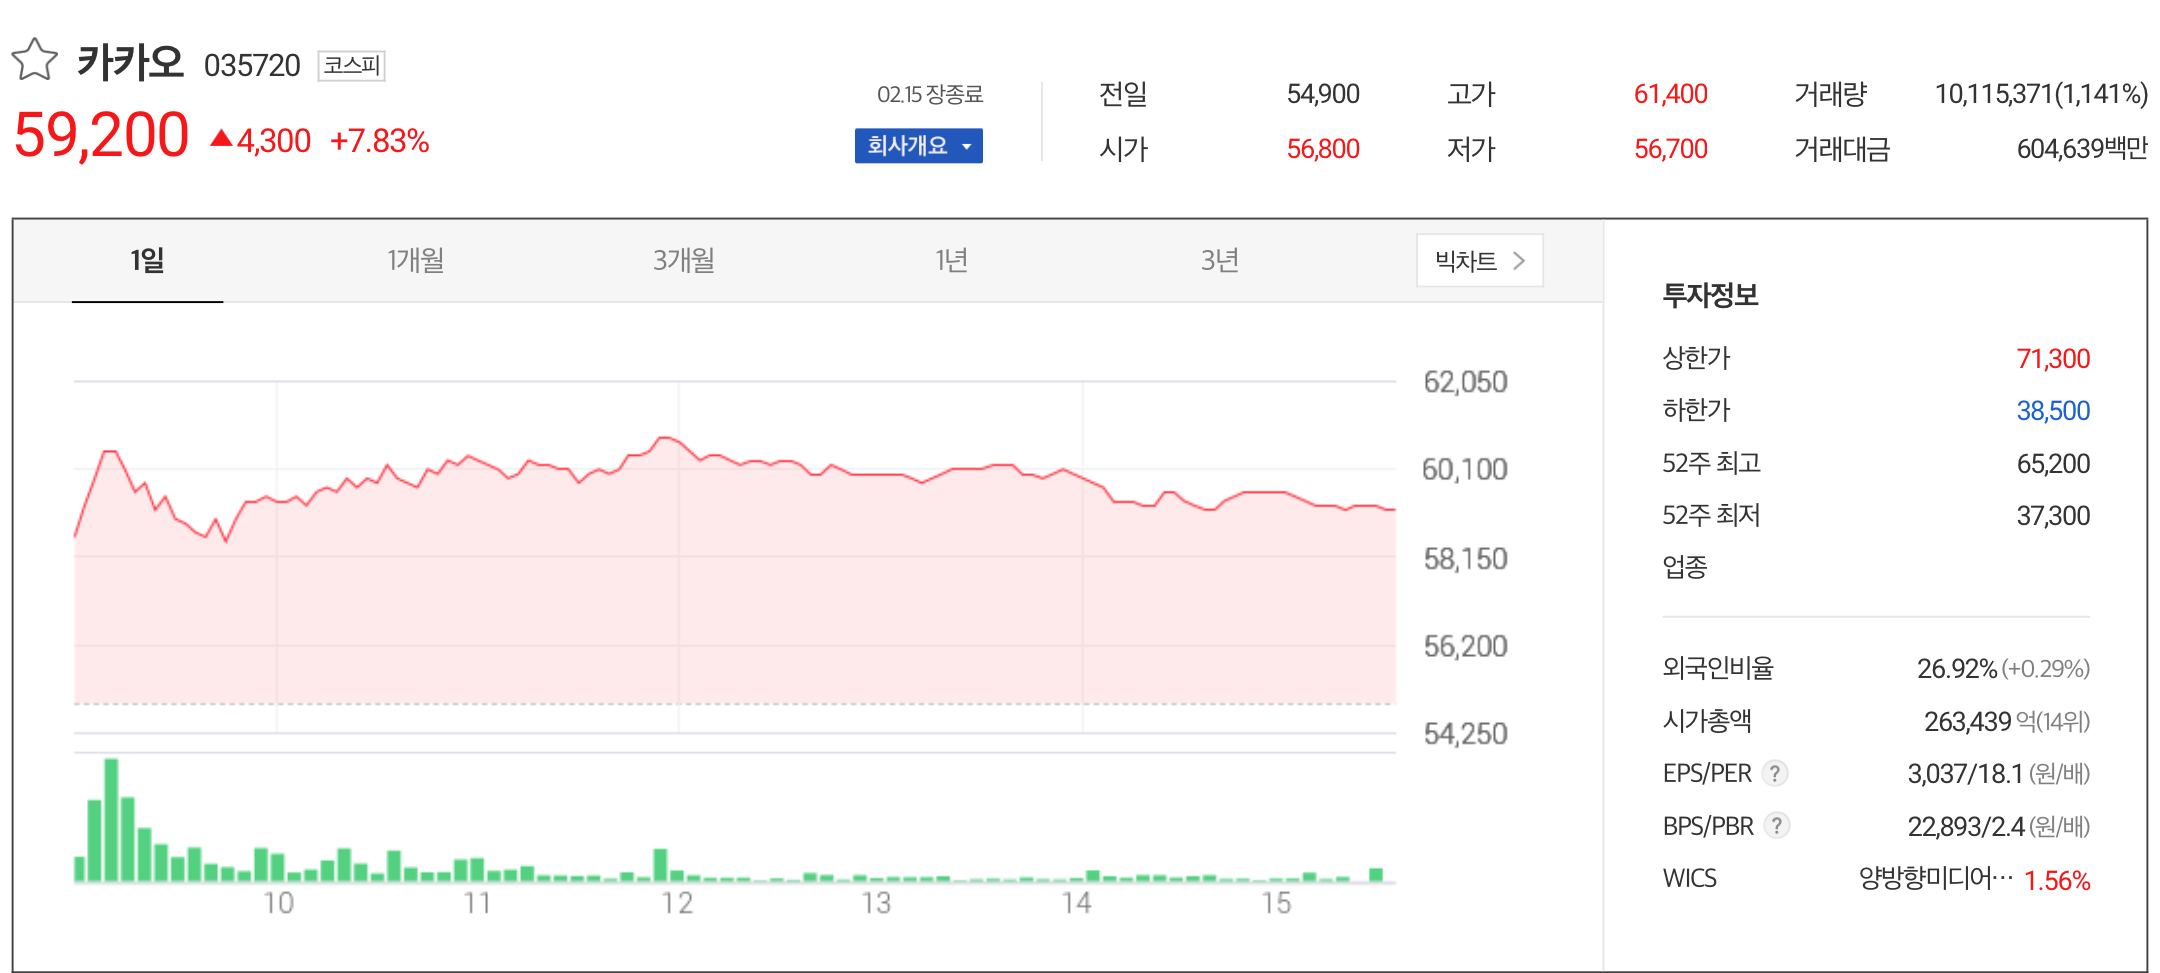Click the BPS/PBR value 22,893/2.4
2160x973 pixels.
1966,827
